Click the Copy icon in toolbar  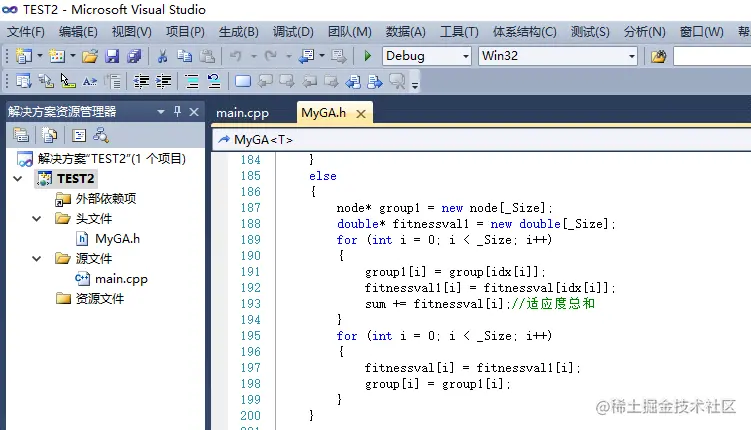pyautogui.click(x=184, y=57)
